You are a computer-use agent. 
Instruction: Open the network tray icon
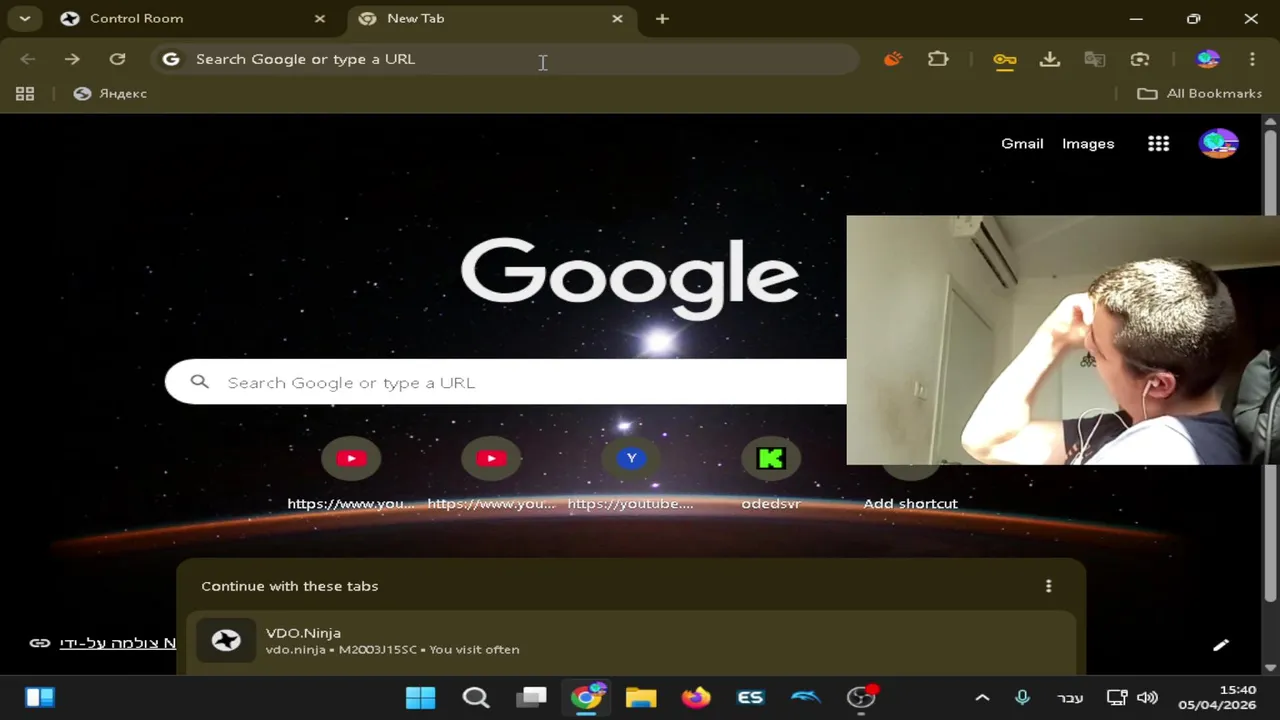(1117, 698)
